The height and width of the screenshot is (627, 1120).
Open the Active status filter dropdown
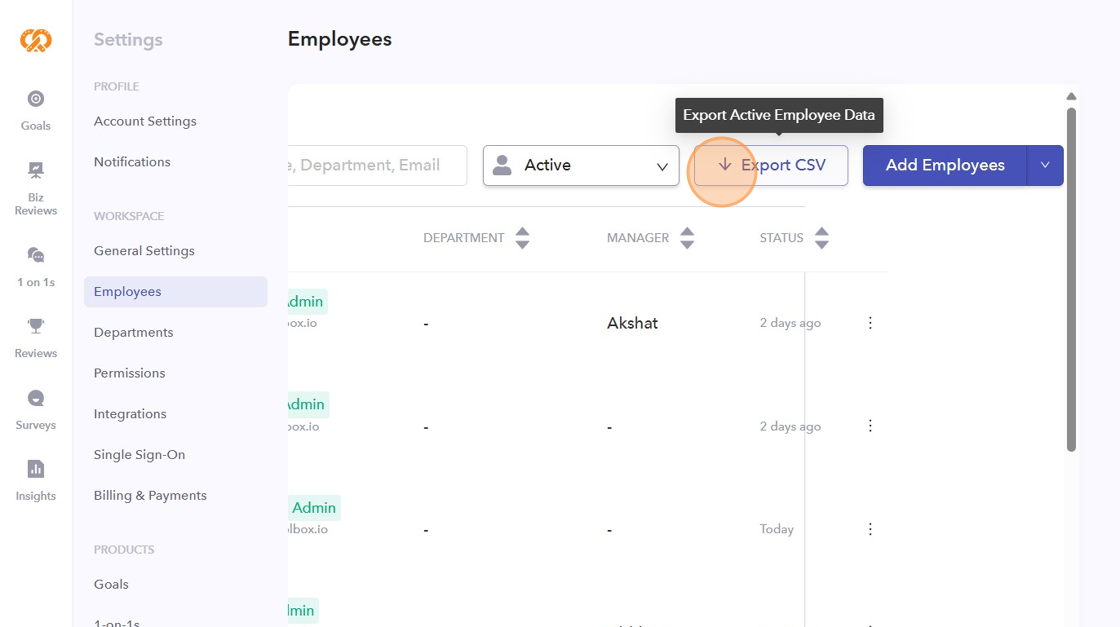(x=581, y=166)
